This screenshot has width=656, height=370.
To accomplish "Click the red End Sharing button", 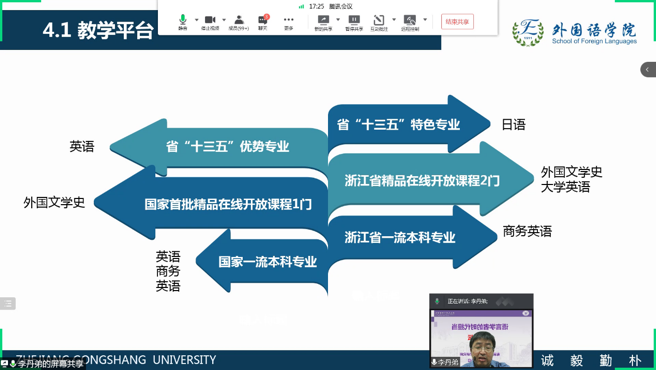I will (x=457, y=22).
